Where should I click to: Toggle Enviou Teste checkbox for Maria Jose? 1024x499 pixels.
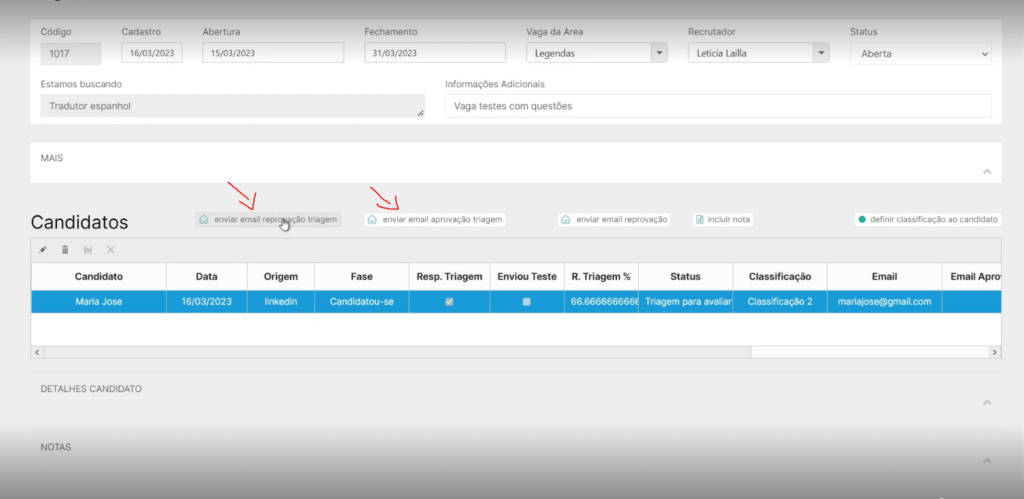[527, 302]
